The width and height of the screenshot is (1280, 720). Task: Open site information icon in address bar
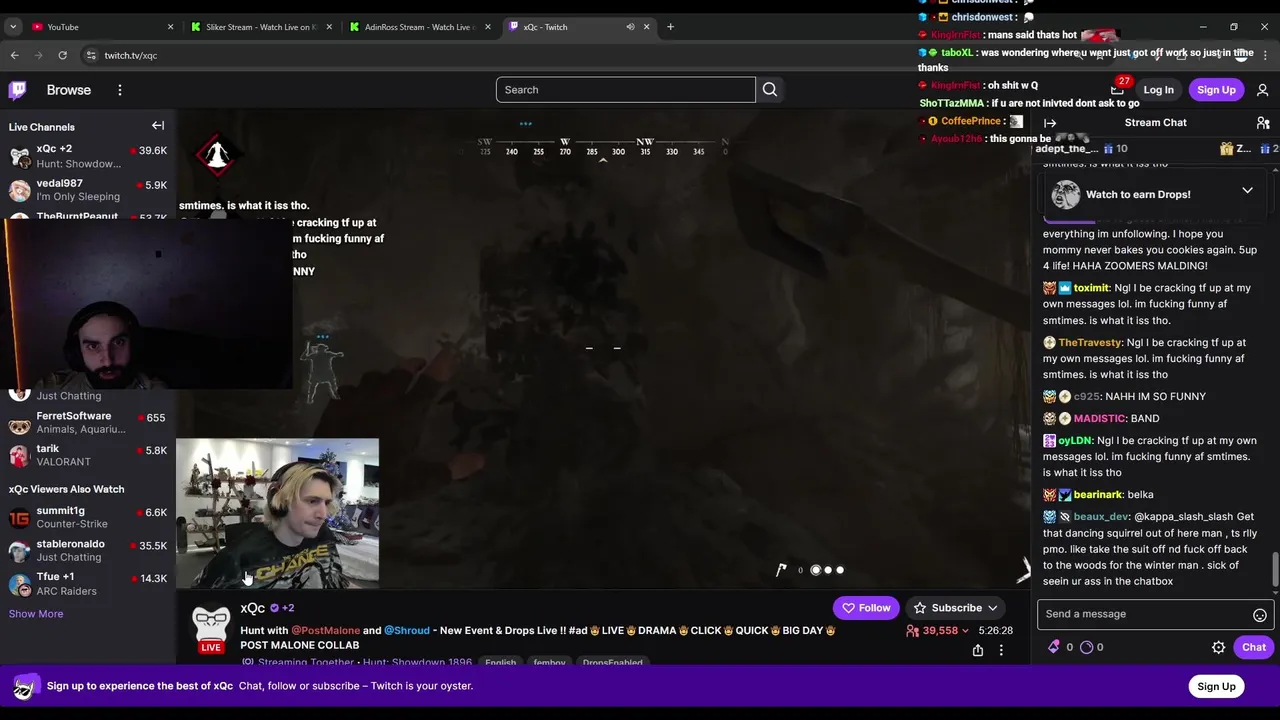91,55
